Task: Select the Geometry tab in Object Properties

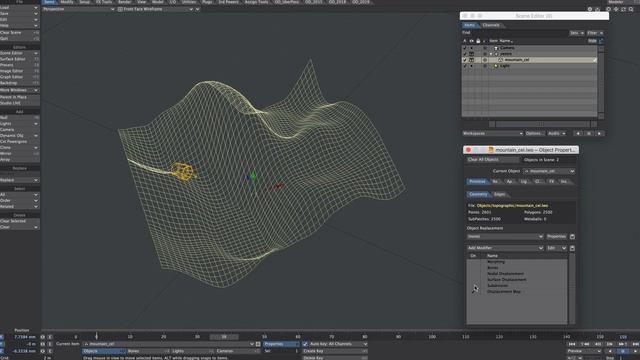Action: 478,194
